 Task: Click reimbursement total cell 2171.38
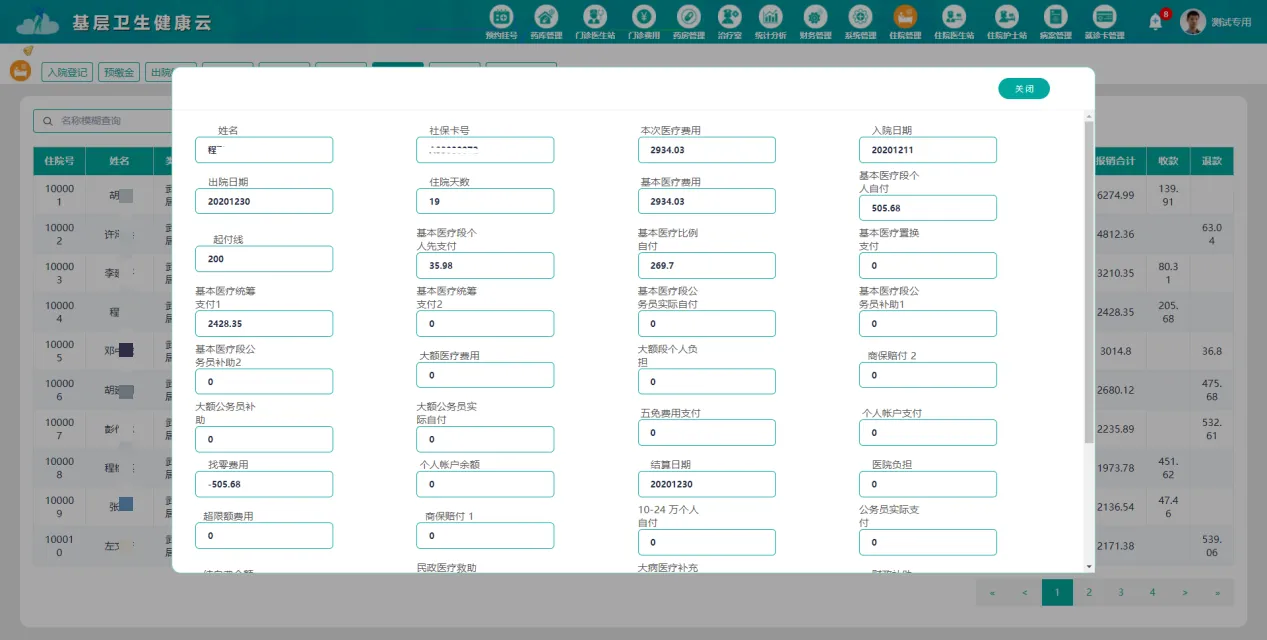click(1115, 546)
